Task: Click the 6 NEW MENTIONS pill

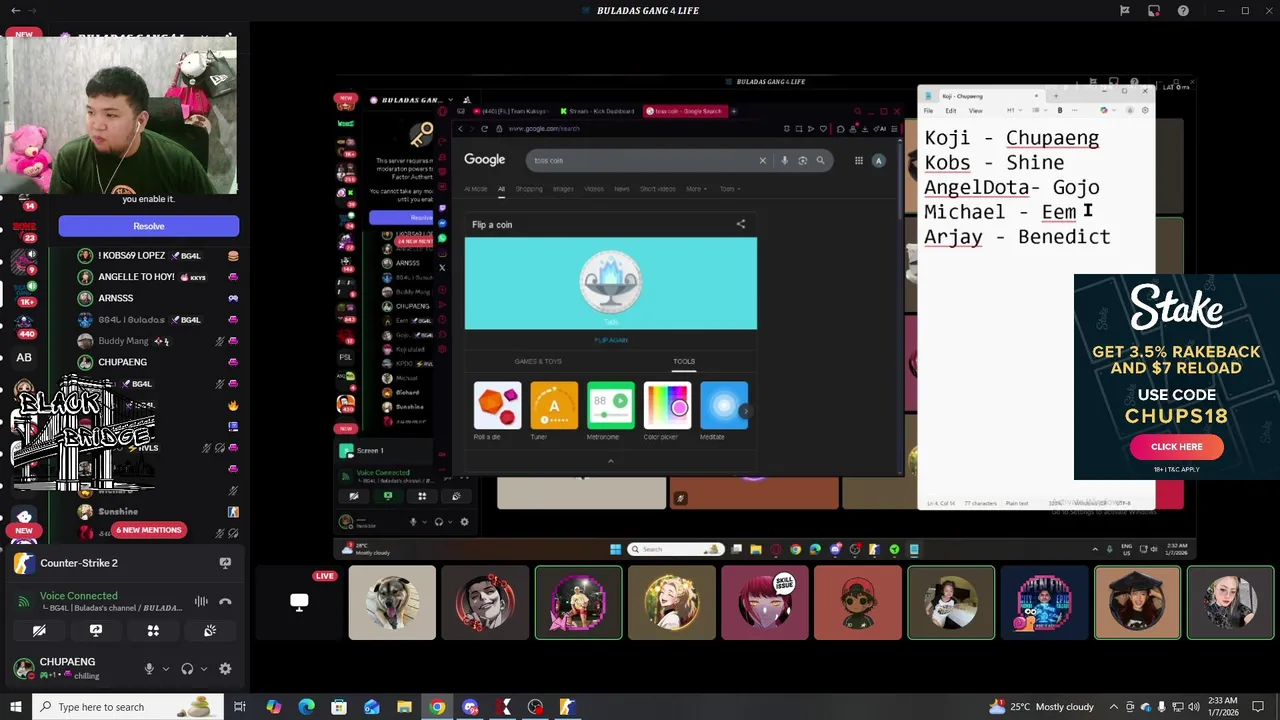Action: pos(148,530)
